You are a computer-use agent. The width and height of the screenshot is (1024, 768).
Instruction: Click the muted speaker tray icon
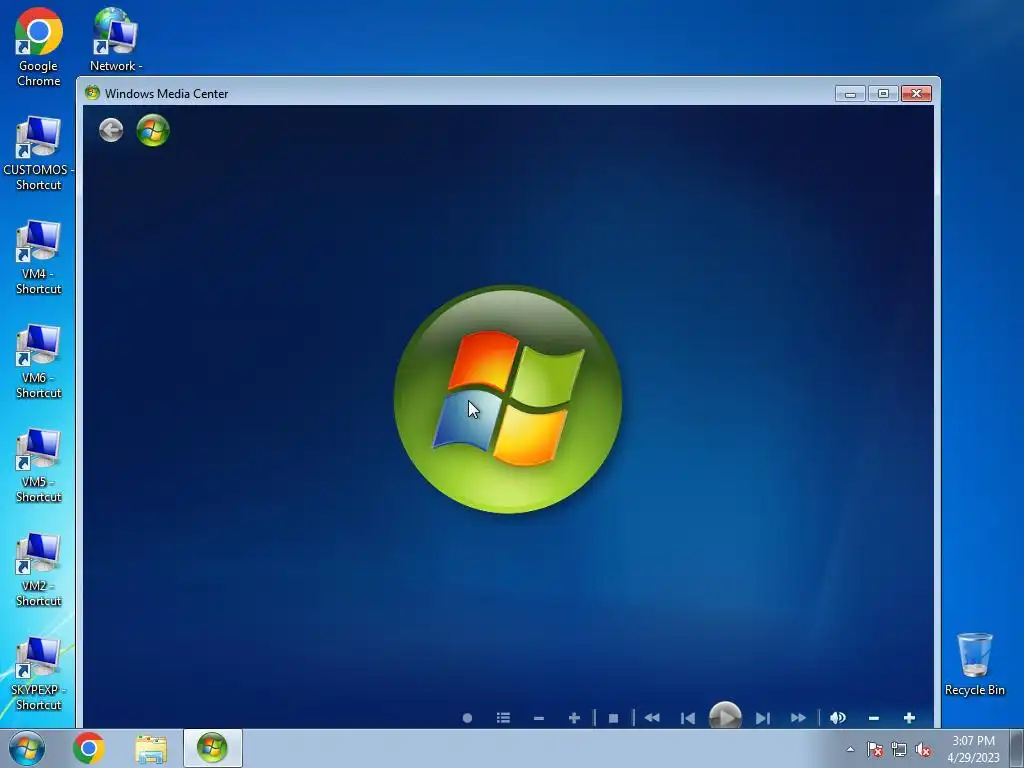[x=923, y=749]
